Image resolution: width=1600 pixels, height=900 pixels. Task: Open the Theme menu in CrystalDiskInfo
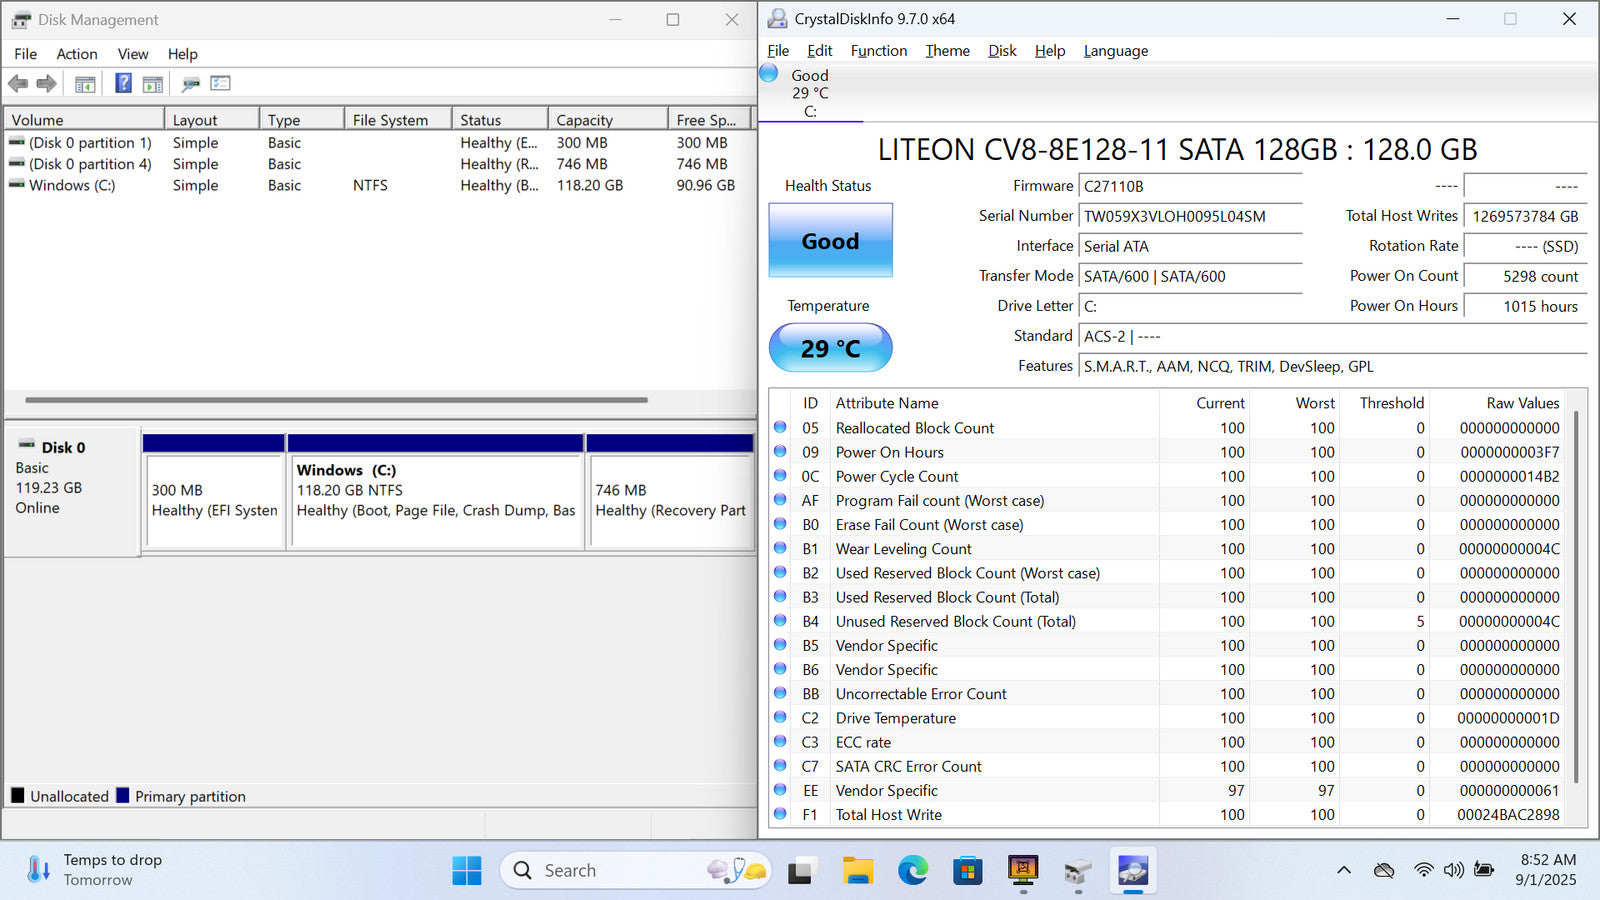(x=947, y=51)
